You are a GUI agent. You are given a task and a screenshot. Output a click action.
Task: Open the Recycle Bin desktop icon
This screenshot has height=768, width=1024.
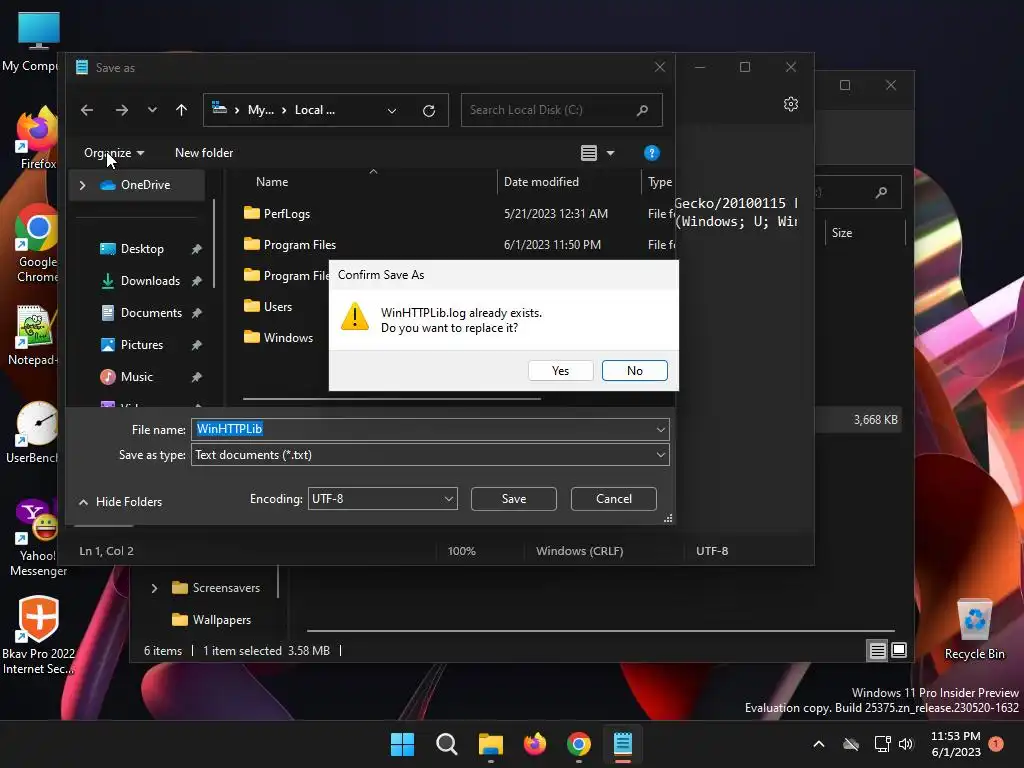pos(974,630)
